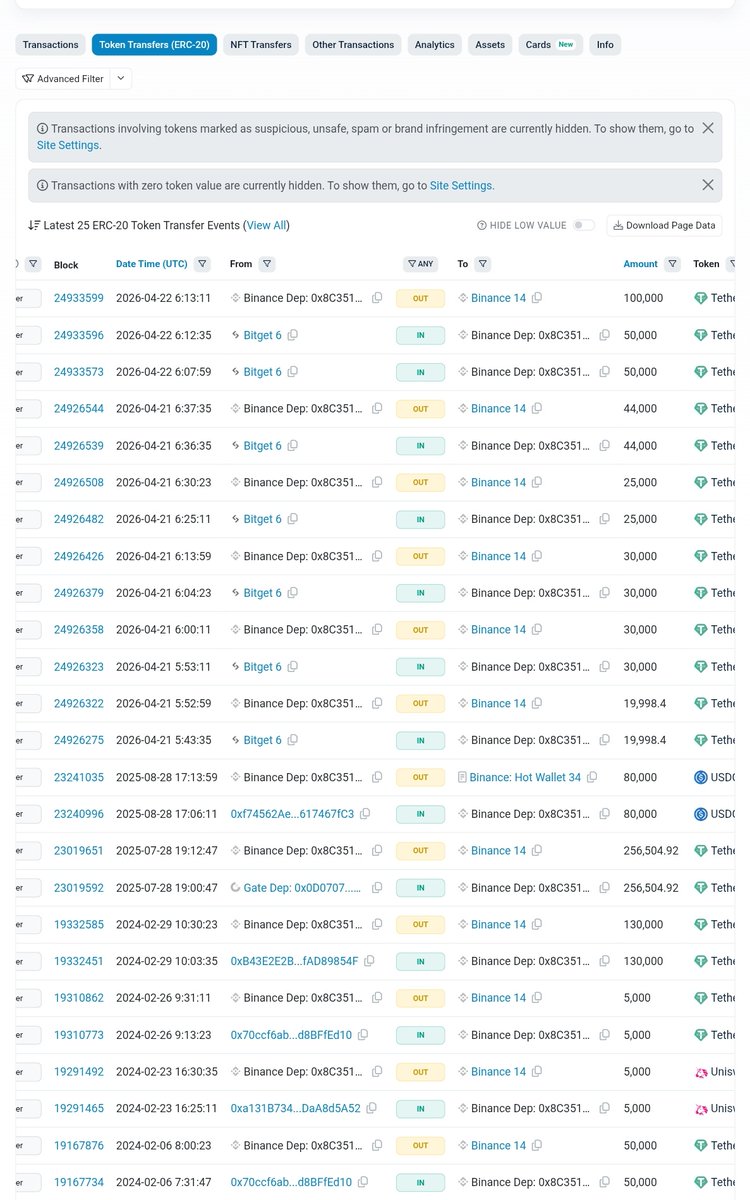Copy Bitget 6 address in block 24933573 row

pos(292,372)
